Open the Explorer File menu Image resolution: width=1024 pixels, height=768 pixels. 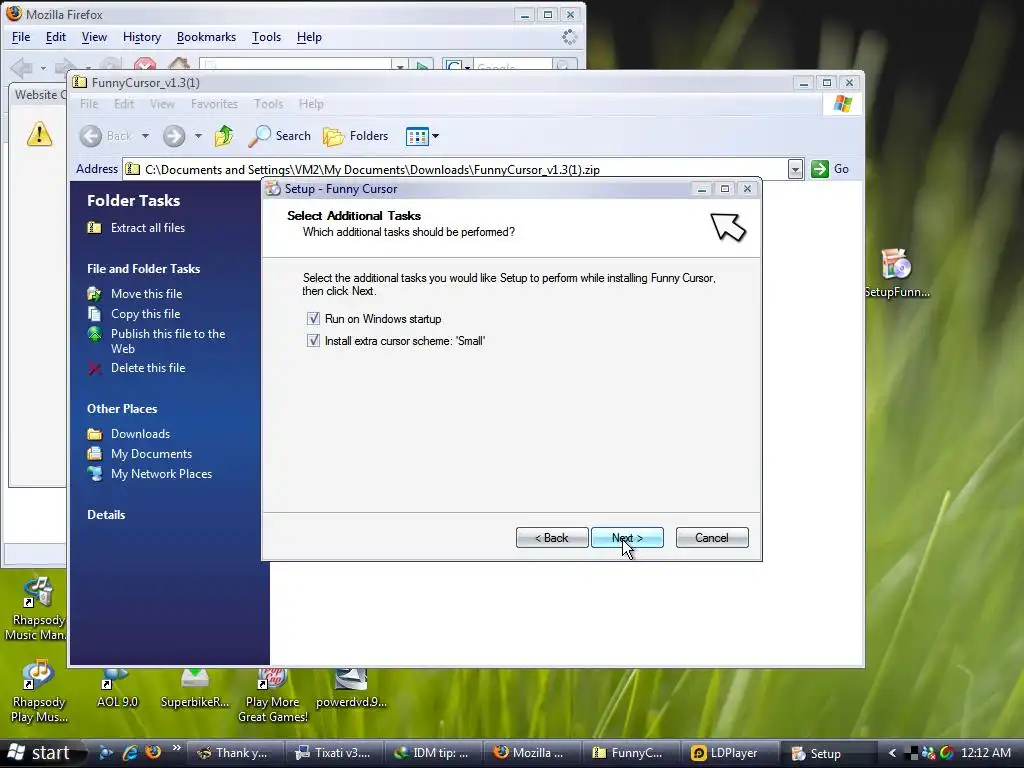[x=89, y=104]
